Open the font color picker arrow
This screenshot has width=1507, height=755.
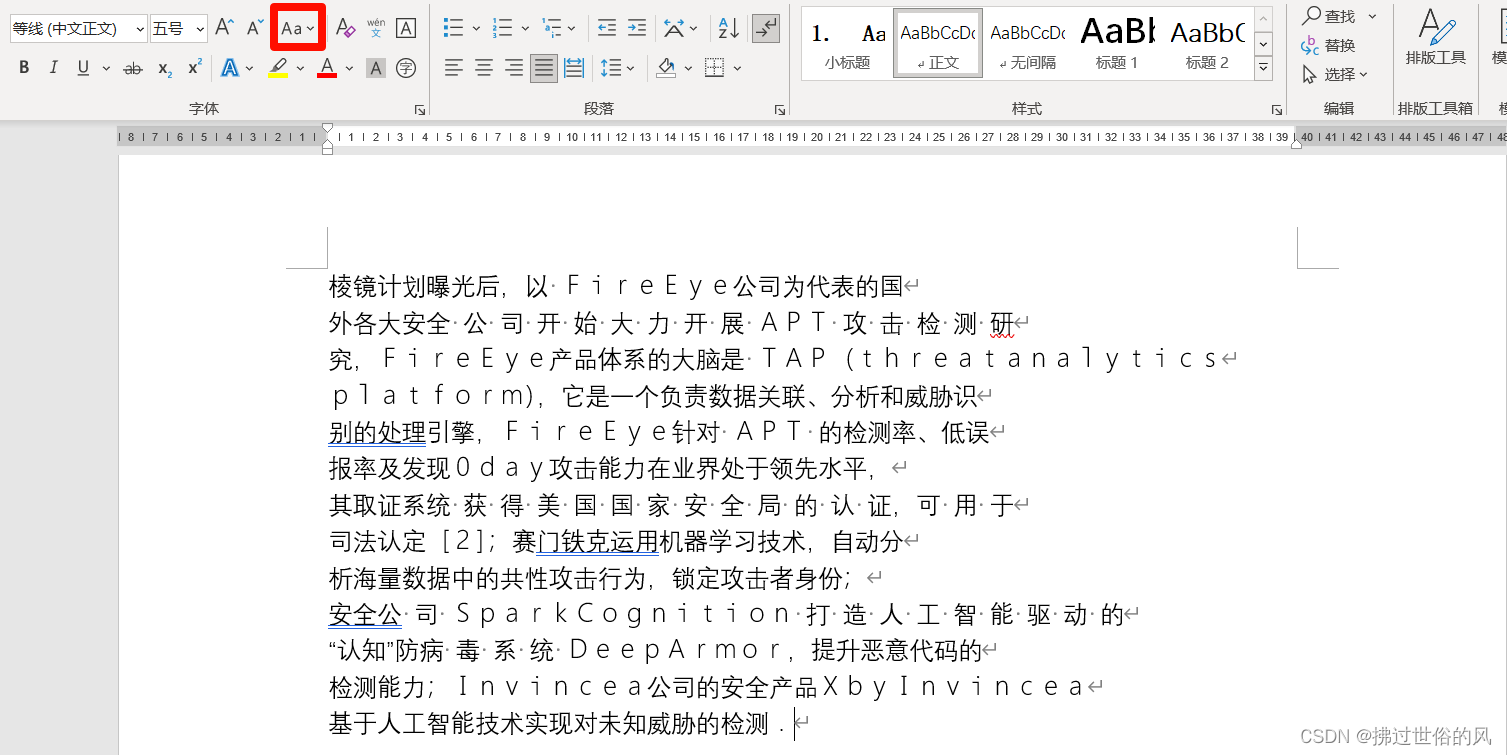(349, 68)
